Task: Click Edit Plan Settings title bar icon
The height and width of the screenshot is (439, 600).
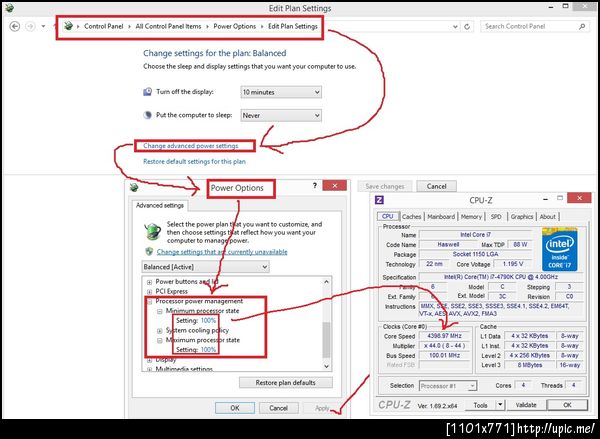Action: 10,7
